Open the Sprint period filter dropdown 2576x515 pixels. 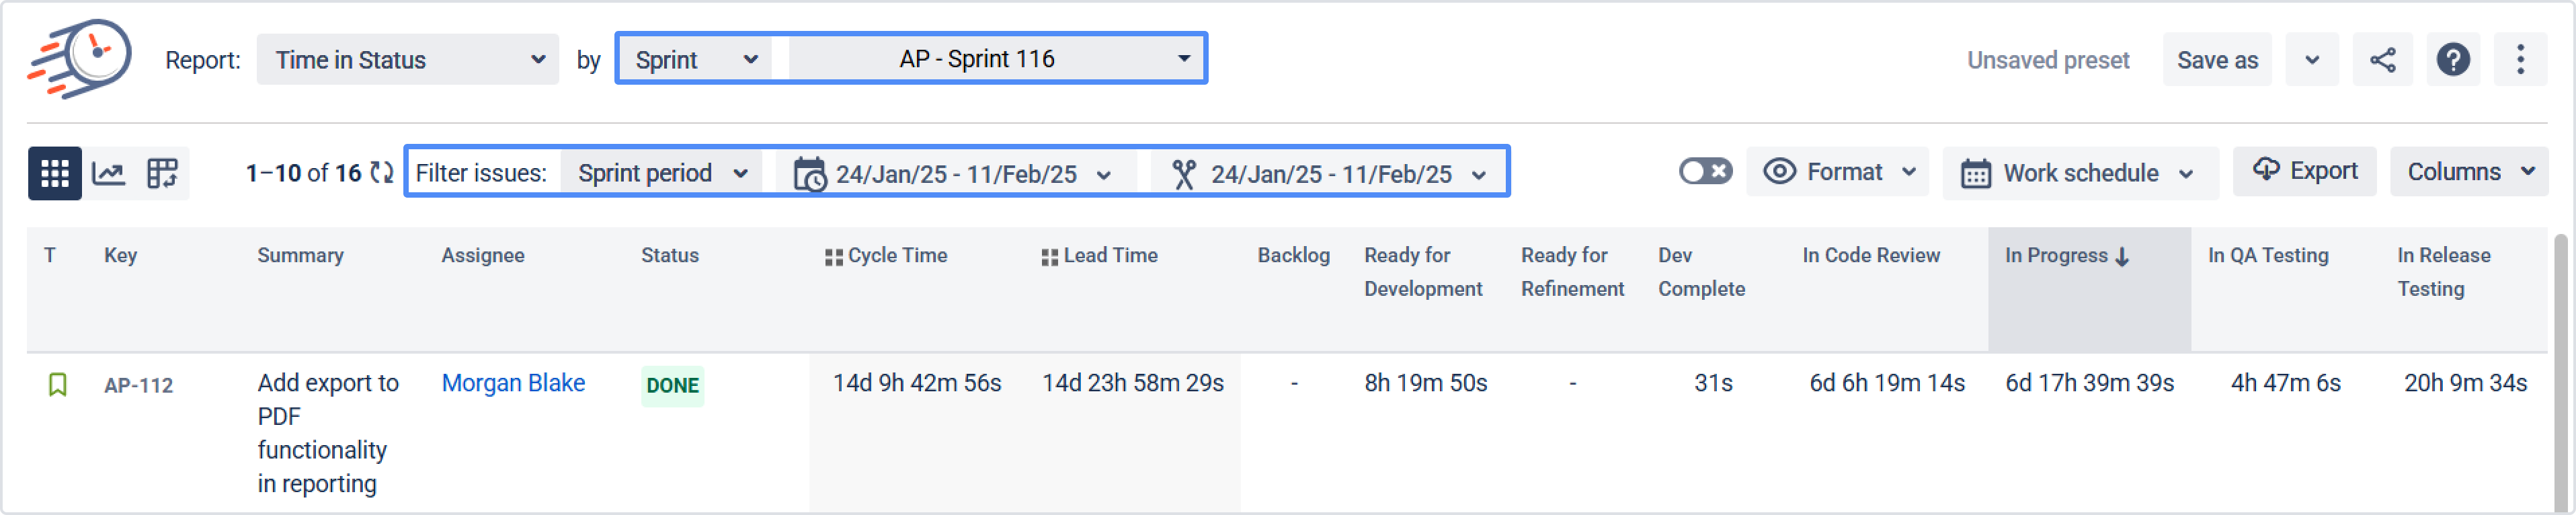pyautogui.click(x=661, y=173)
